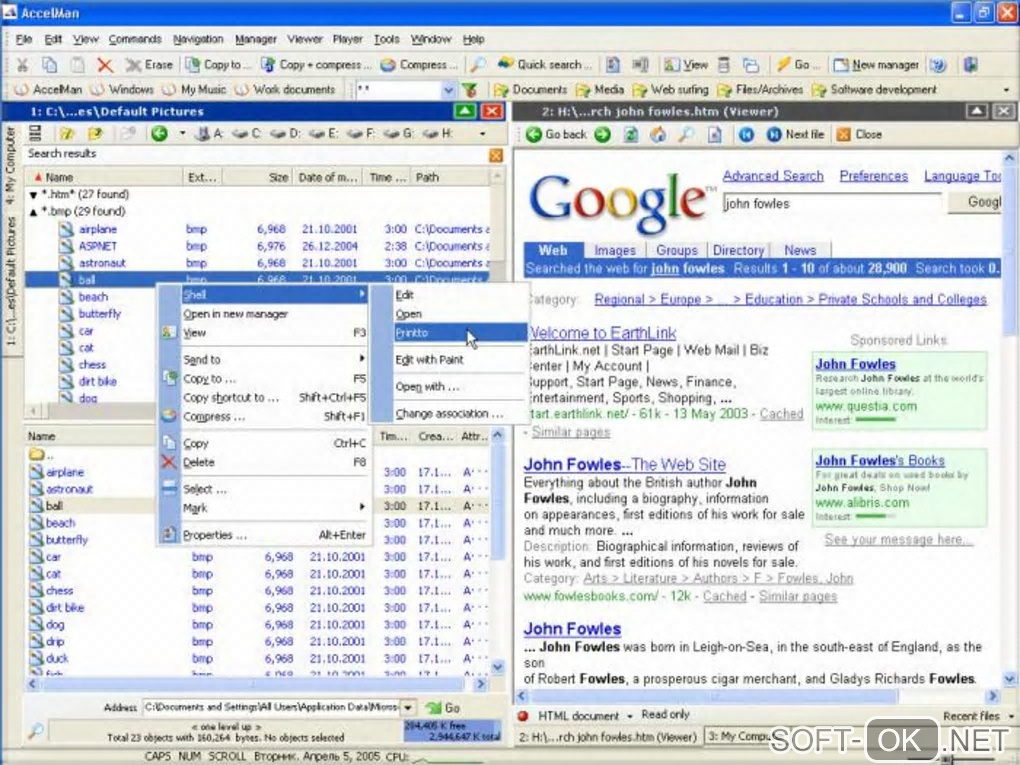The image size is (1020, 765).
Task: Open the drive bar overflow dropdown arrow
Action: pos(482,134)
